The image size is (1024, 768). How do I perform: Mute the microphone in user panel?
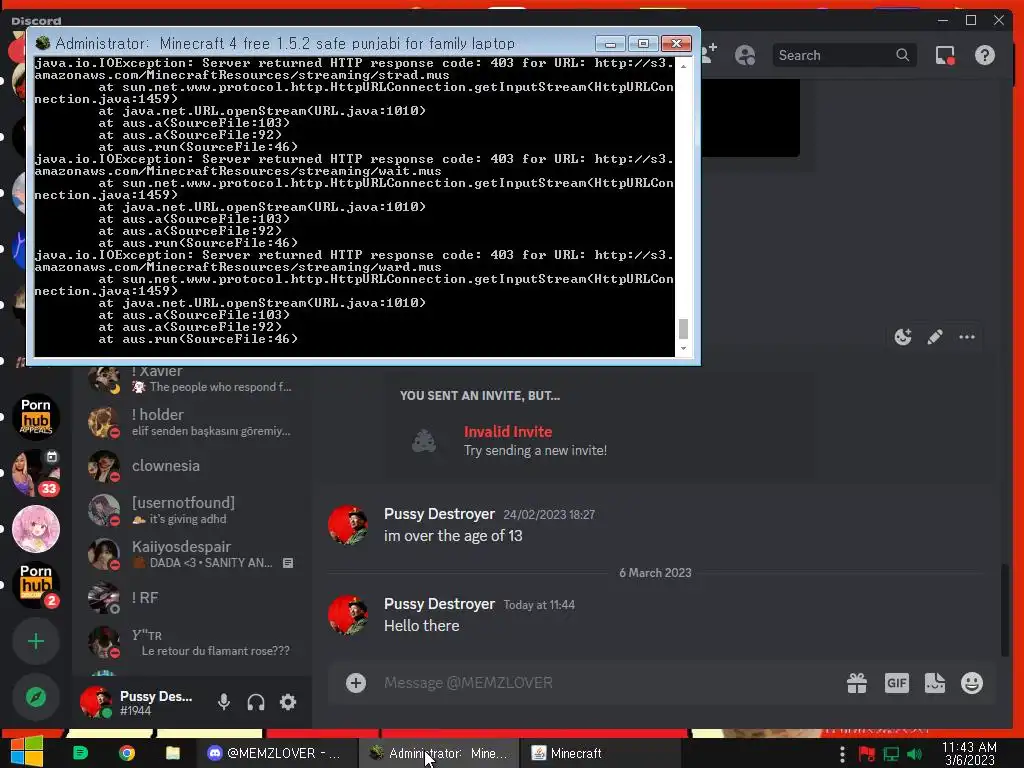point(224,702)
